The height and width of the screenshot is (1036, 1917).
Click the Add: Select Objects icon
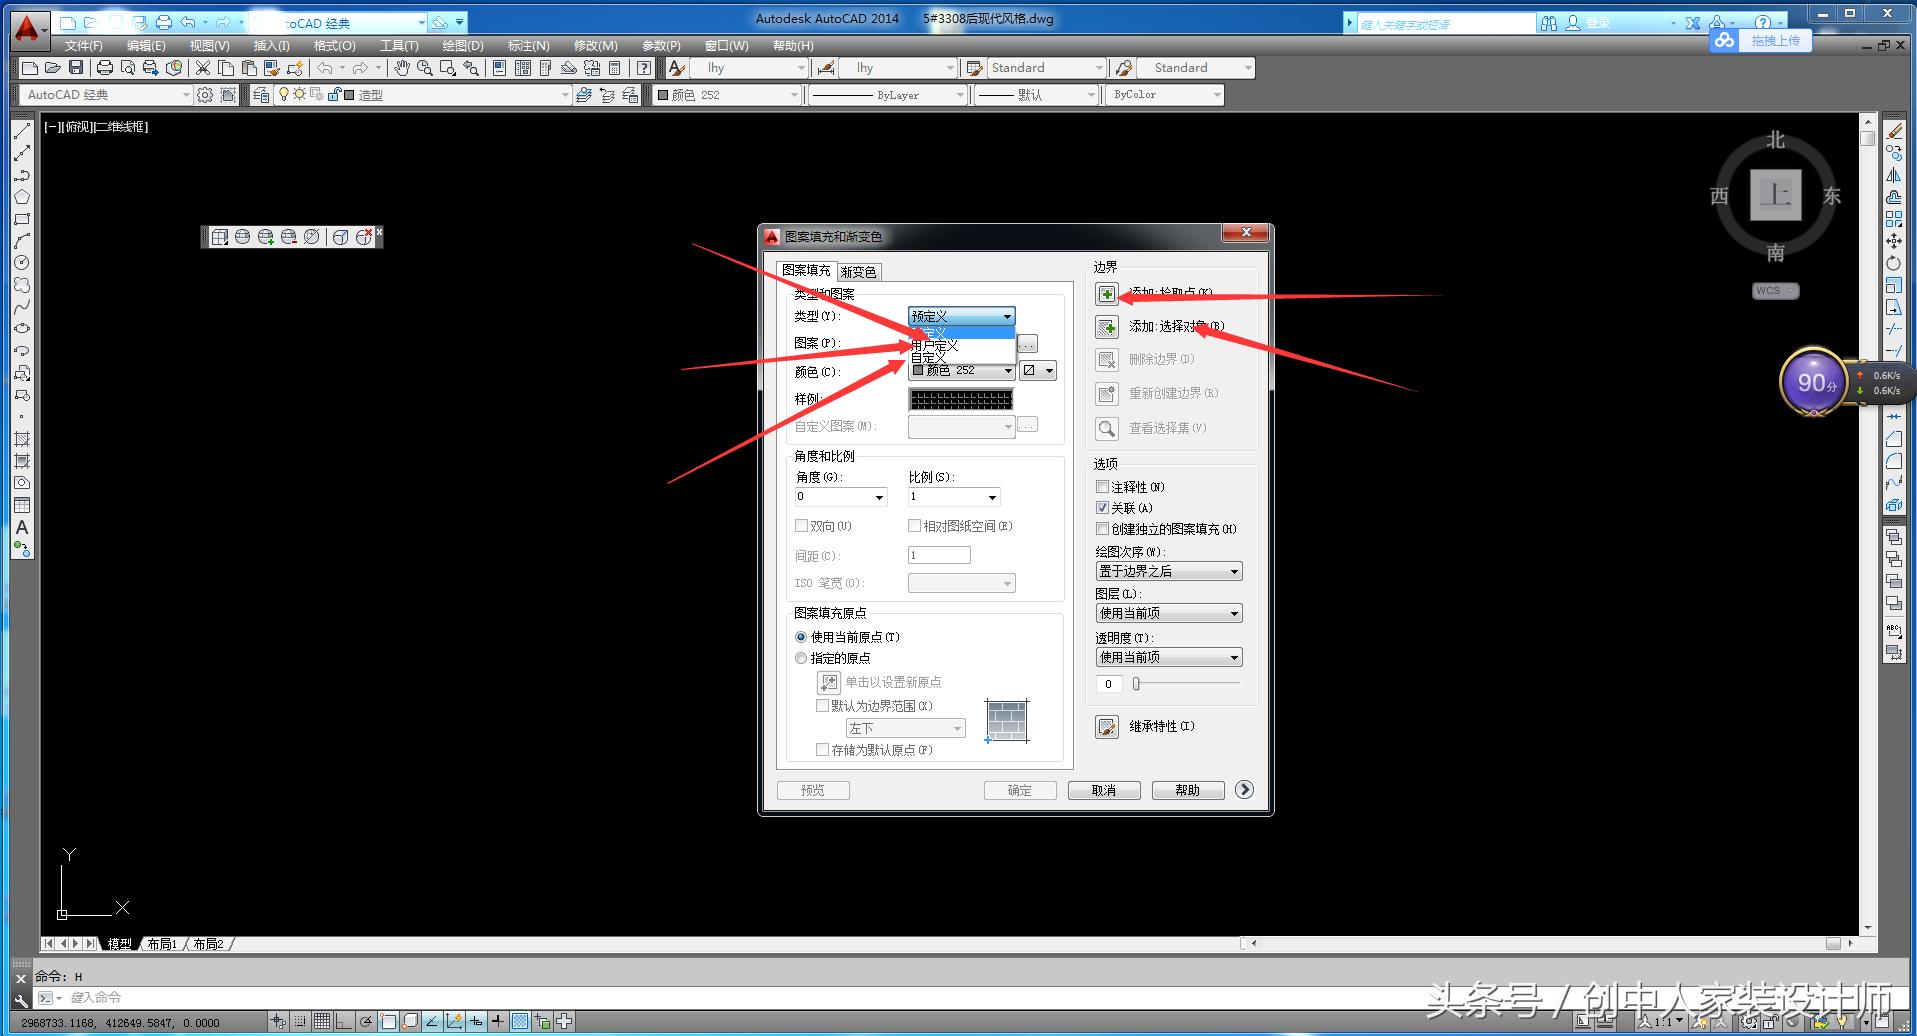click(x=1106, y=326)
